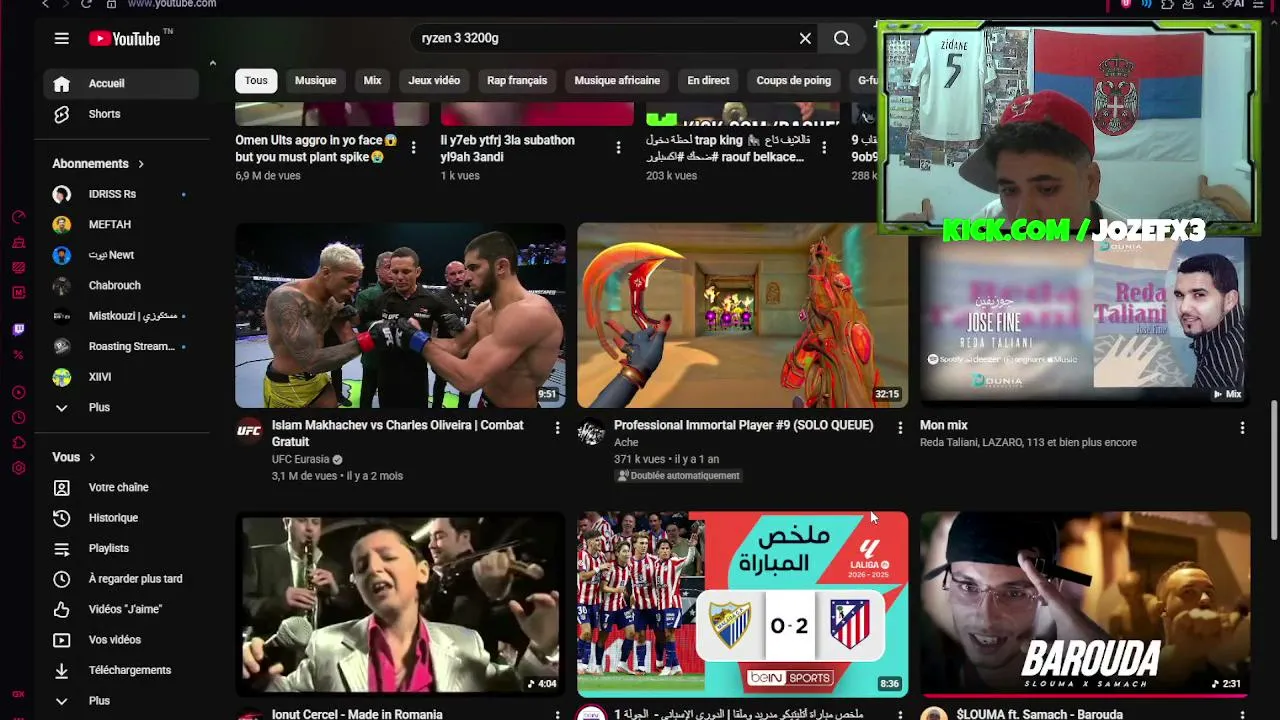Image resolution: width=1280 pixels, height=720 pixels.
Task: Expand the Abonnements section header
Action: click(x=99, y=164)
